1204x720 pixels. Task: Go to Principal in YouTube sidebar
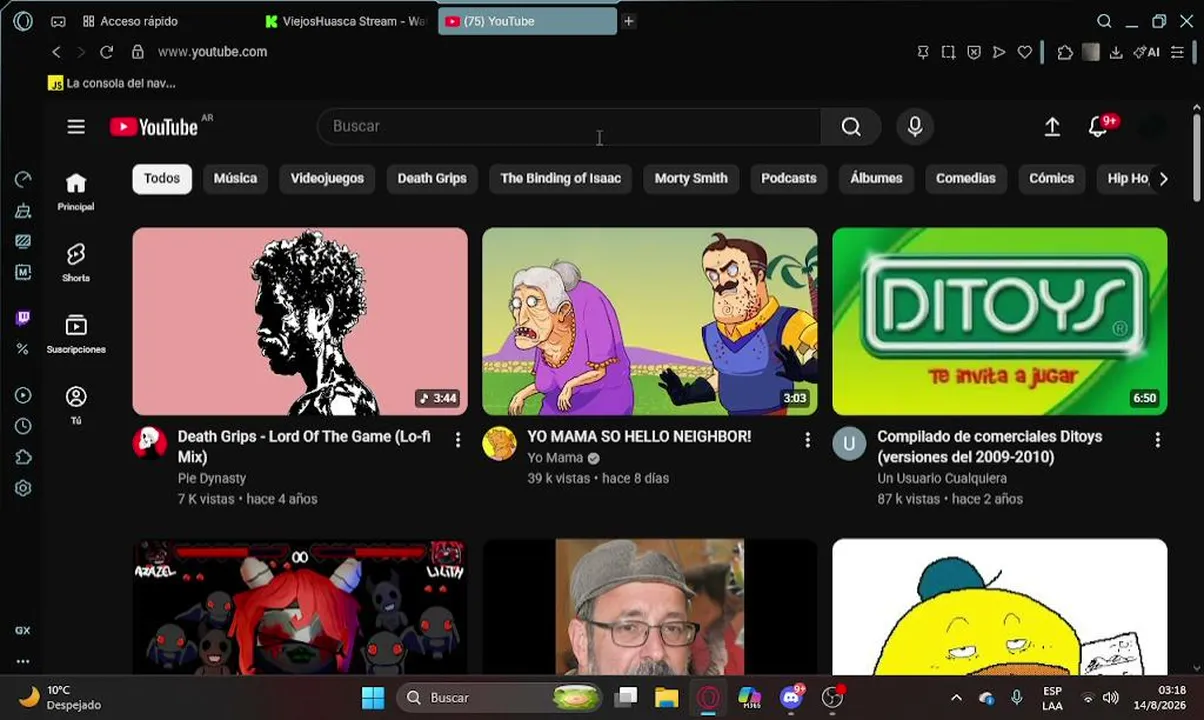click(76, 192)
